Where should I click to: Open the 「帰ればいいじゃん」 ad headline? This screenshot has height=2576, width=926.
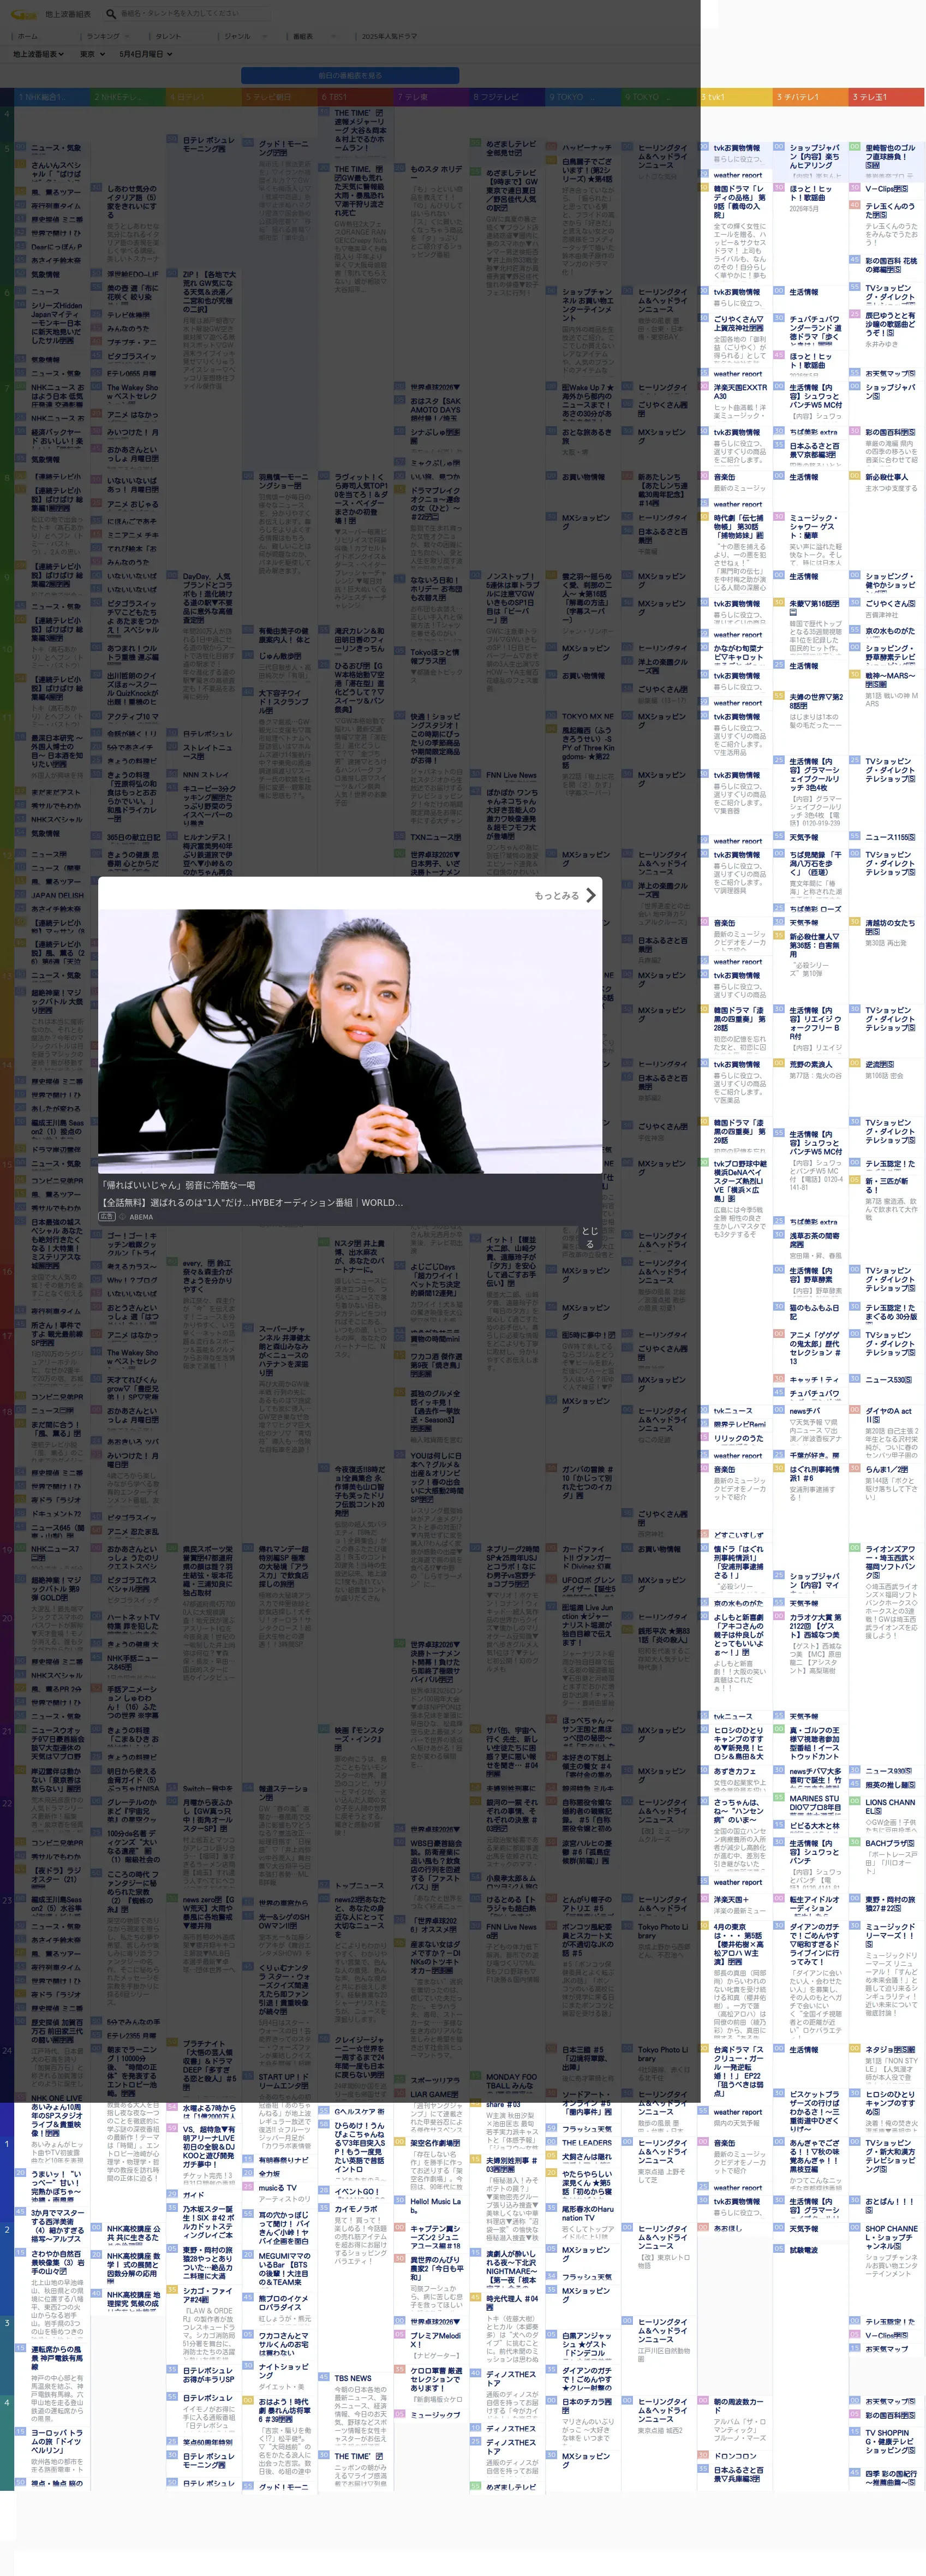pos(180,1185)
